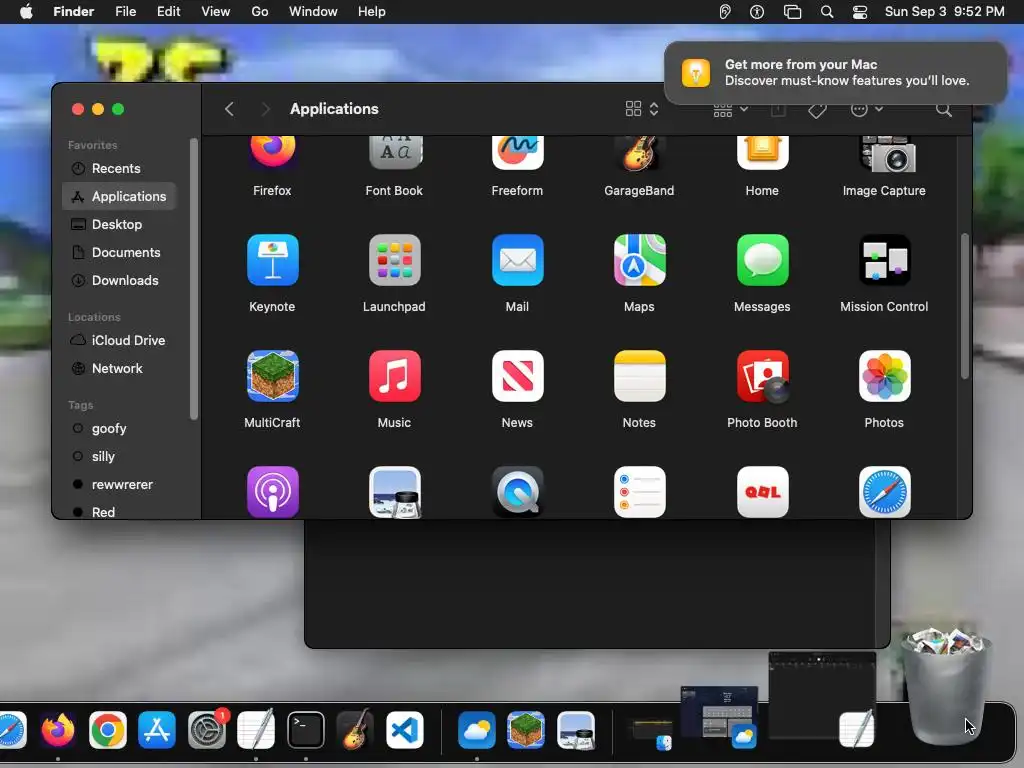The image size is (1024, 768).
Task: Open the Firefox app in Applications
Action: click(x=272, y=153)
